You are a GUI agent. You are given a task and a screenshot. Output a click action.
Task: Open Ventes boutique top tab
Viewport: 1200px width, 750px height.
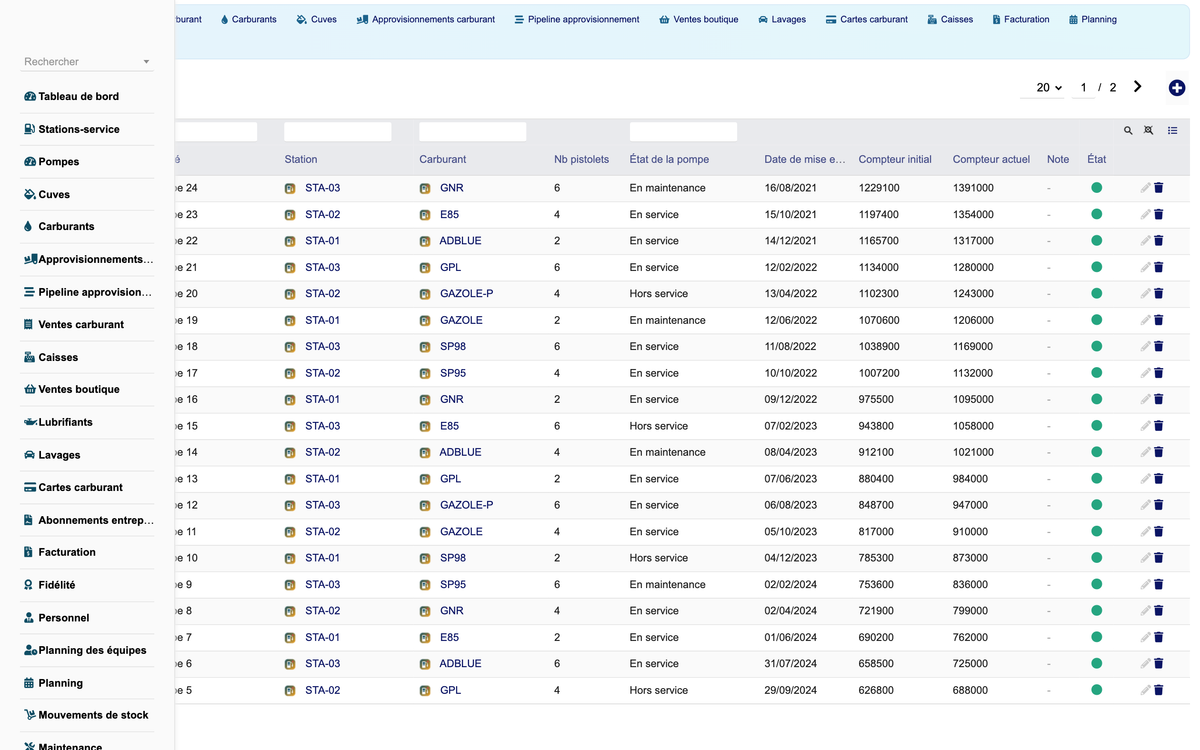[x=699, y=19]
